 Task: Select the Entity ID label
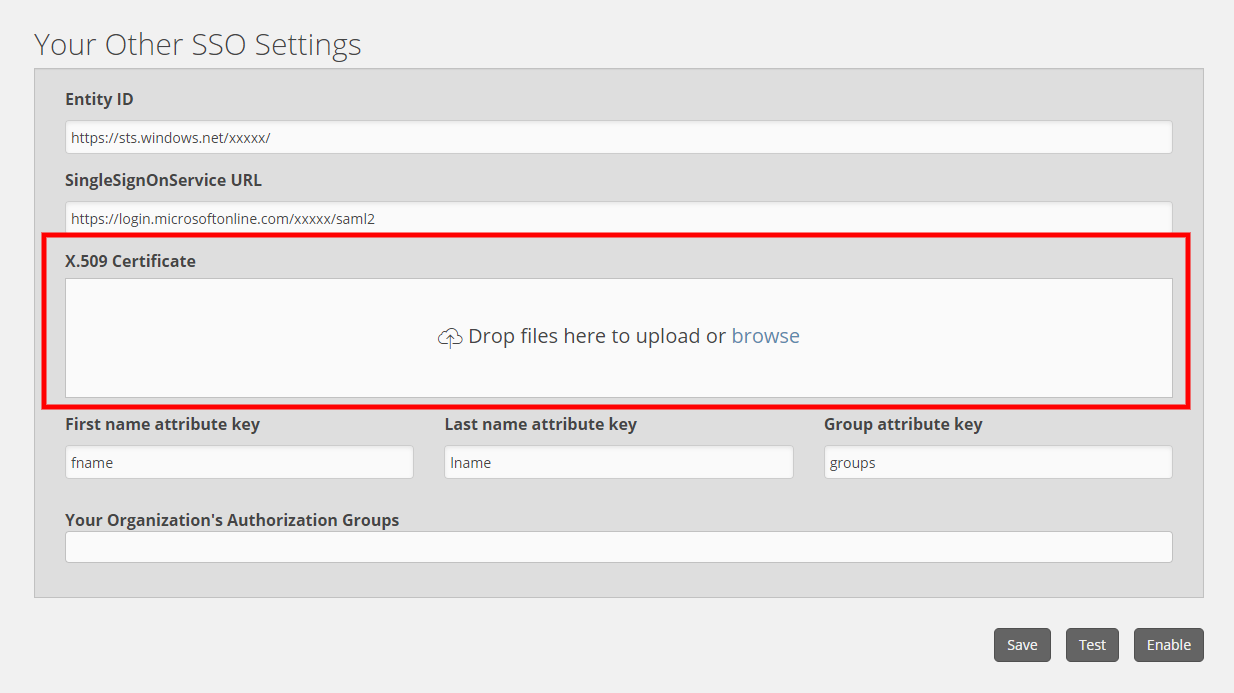coord(99,99)
